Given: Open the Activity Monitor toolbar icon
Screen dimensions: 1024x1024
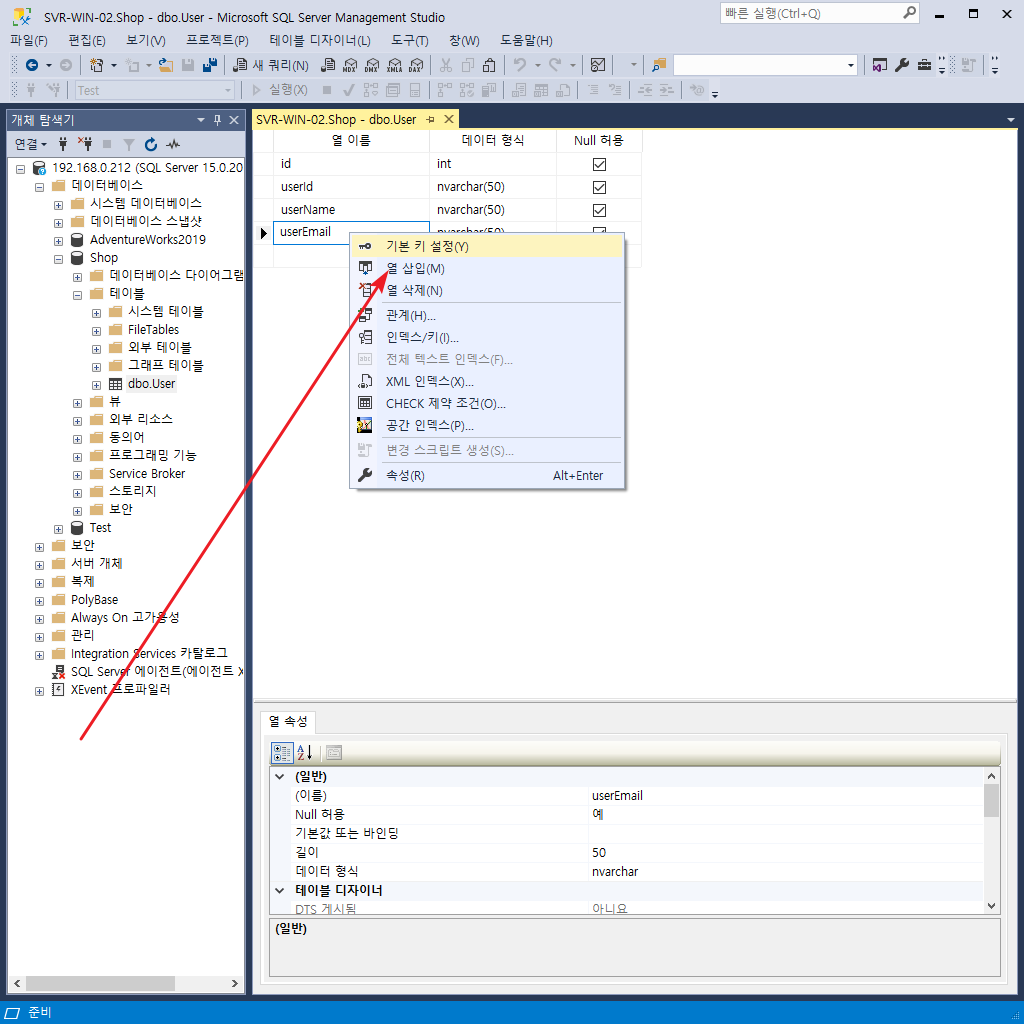Looking at the screenshot, I should point(598,65).
